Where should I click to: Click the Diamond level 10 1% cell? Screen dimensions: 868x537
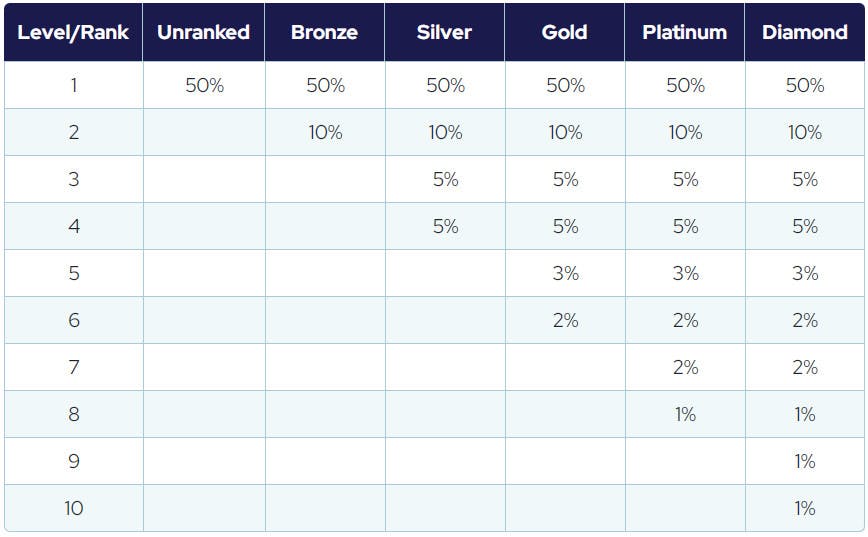click(805, 509)
